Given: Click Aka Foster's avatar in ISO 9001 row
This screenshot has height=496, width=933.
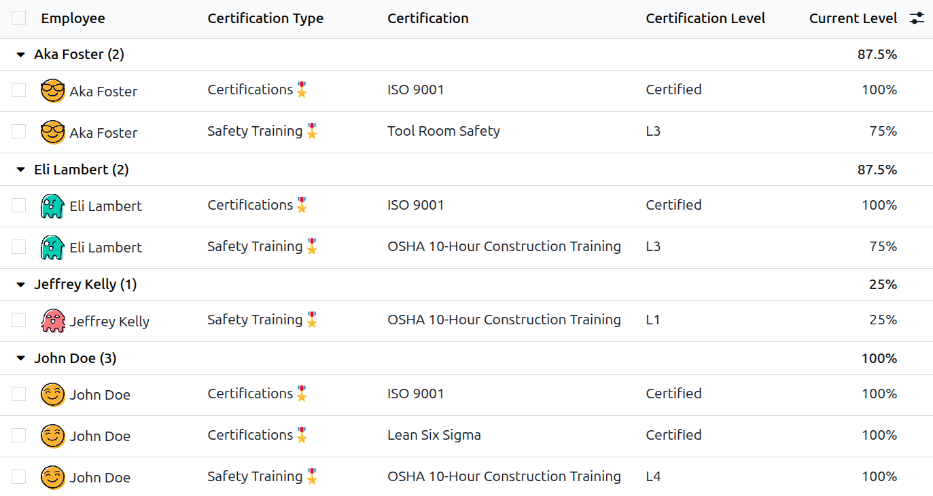Looking at the screenshot, I should 52,91.
